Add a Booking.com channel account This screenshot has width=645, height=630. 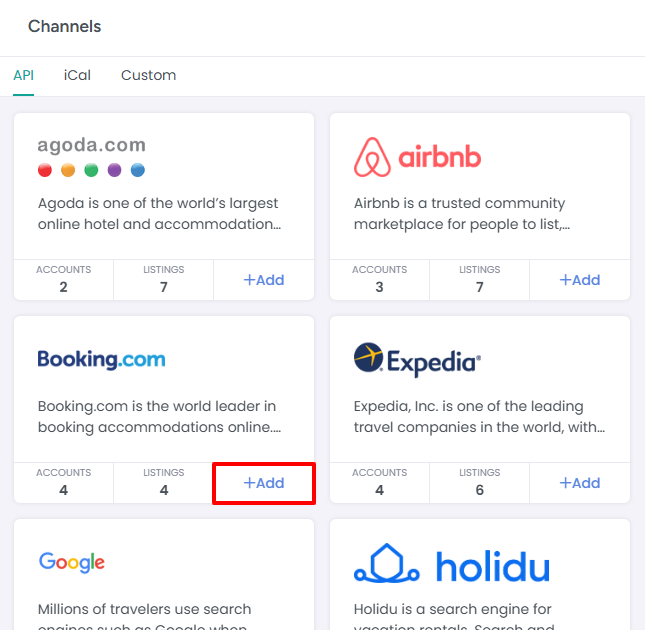pyautogui.click(x=264, y=483)
